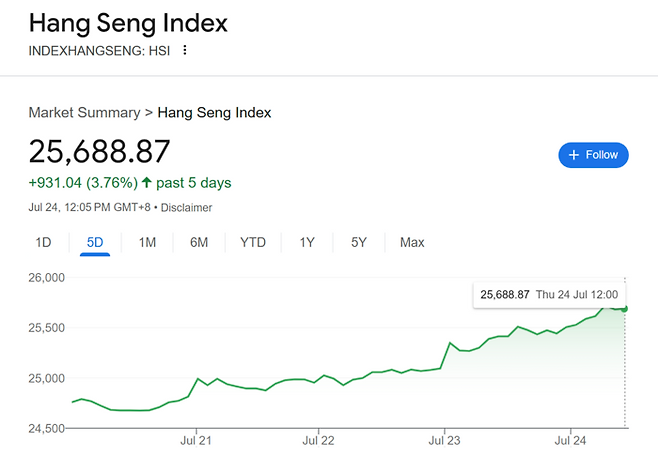Screen dimensions: 658x456
Task: Click the green up arrow indicator
Action: tap(147, 183)
